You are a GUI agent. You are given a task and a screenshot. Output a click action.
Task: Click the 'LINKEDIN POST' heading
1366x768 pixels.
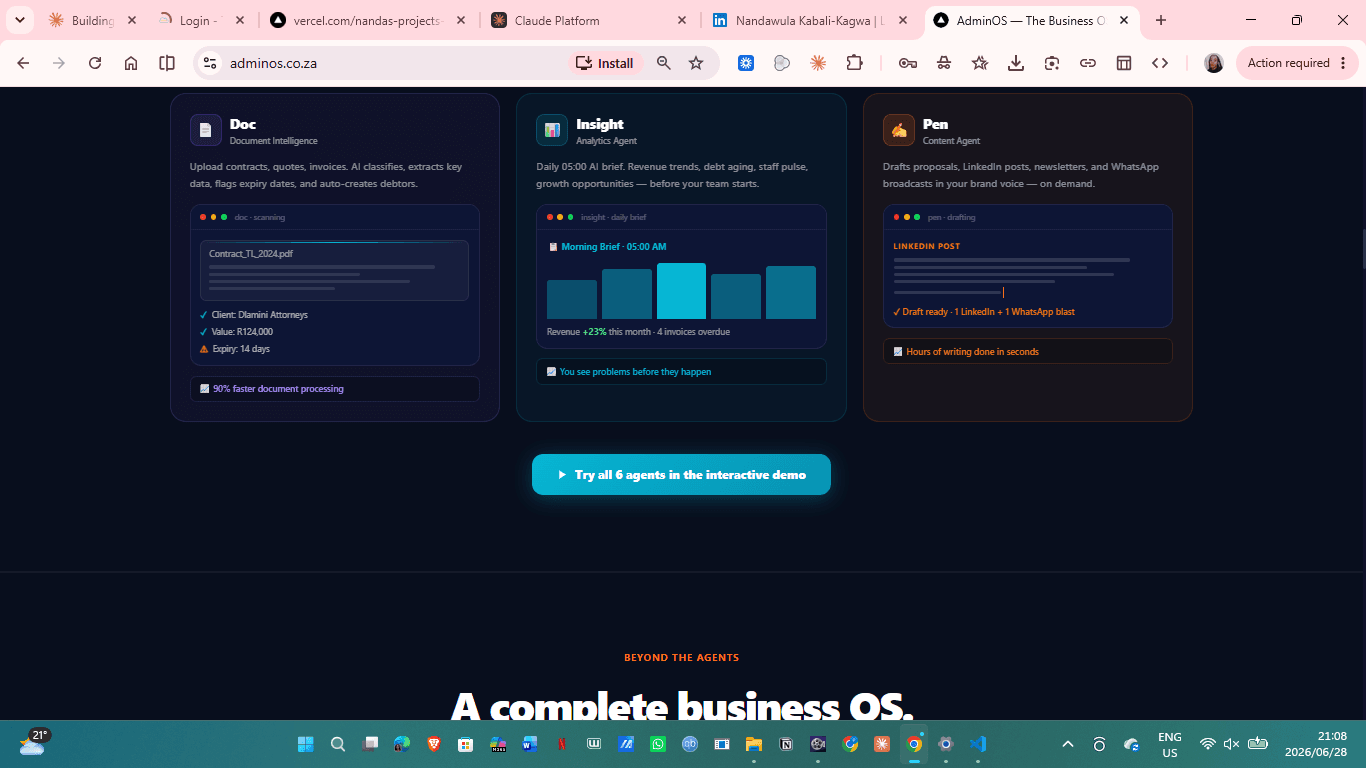926,246
